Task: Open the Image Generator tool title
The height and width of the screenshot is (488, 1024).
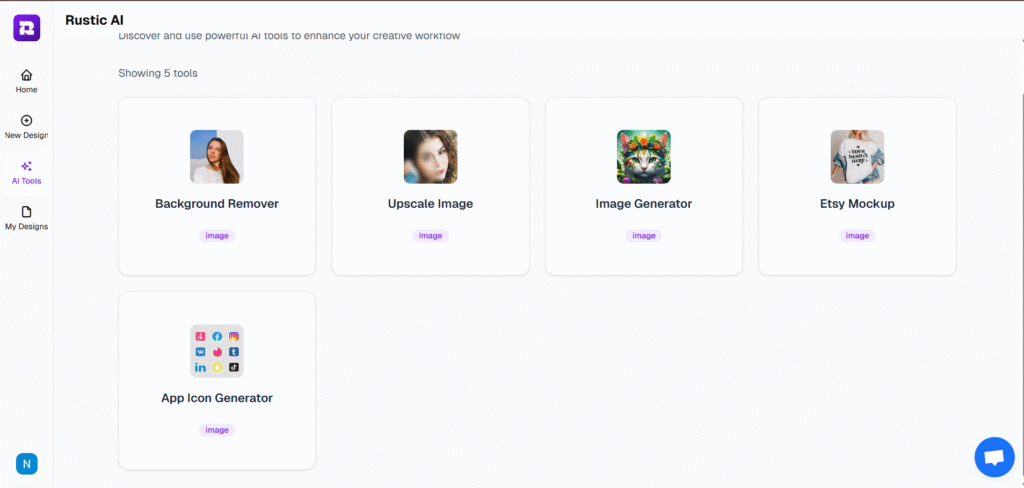Action: tap(644, 204)
